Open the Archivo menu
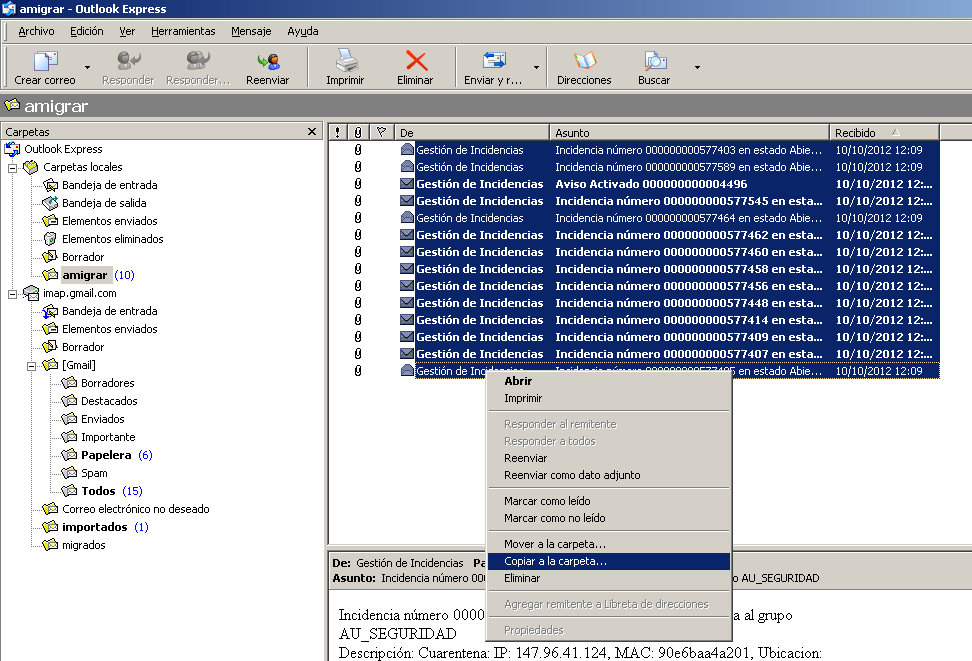The height and width of the screenshot is (661, 972). [x=36, y=31]
